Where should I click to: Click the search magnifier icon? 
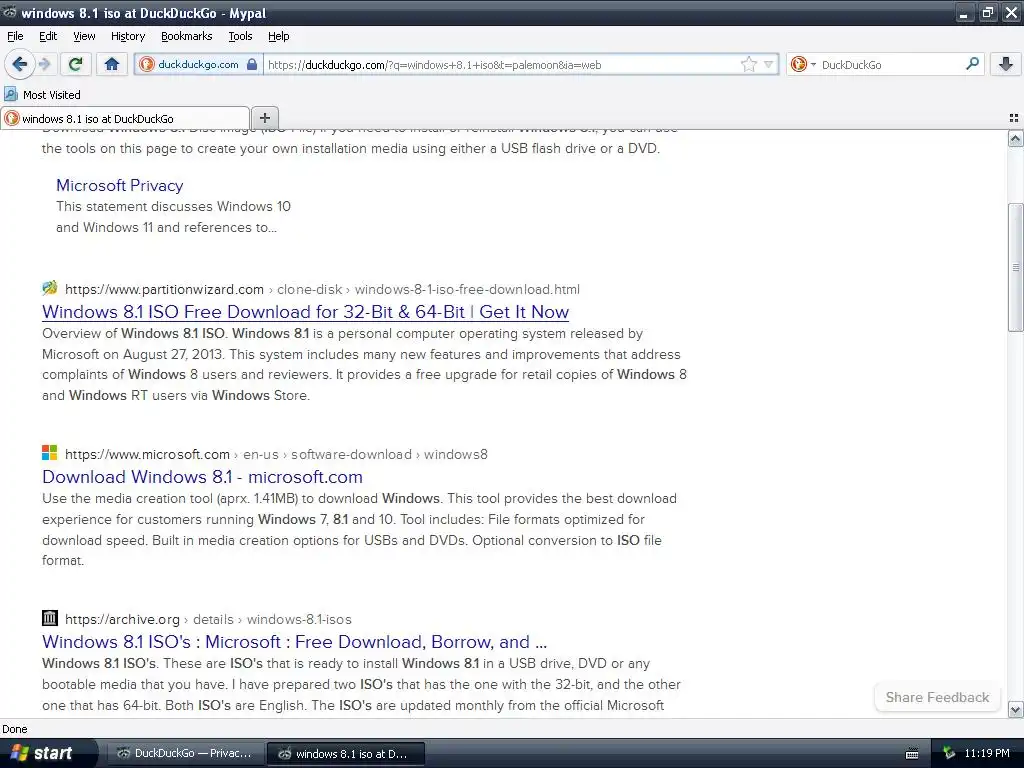972,63
